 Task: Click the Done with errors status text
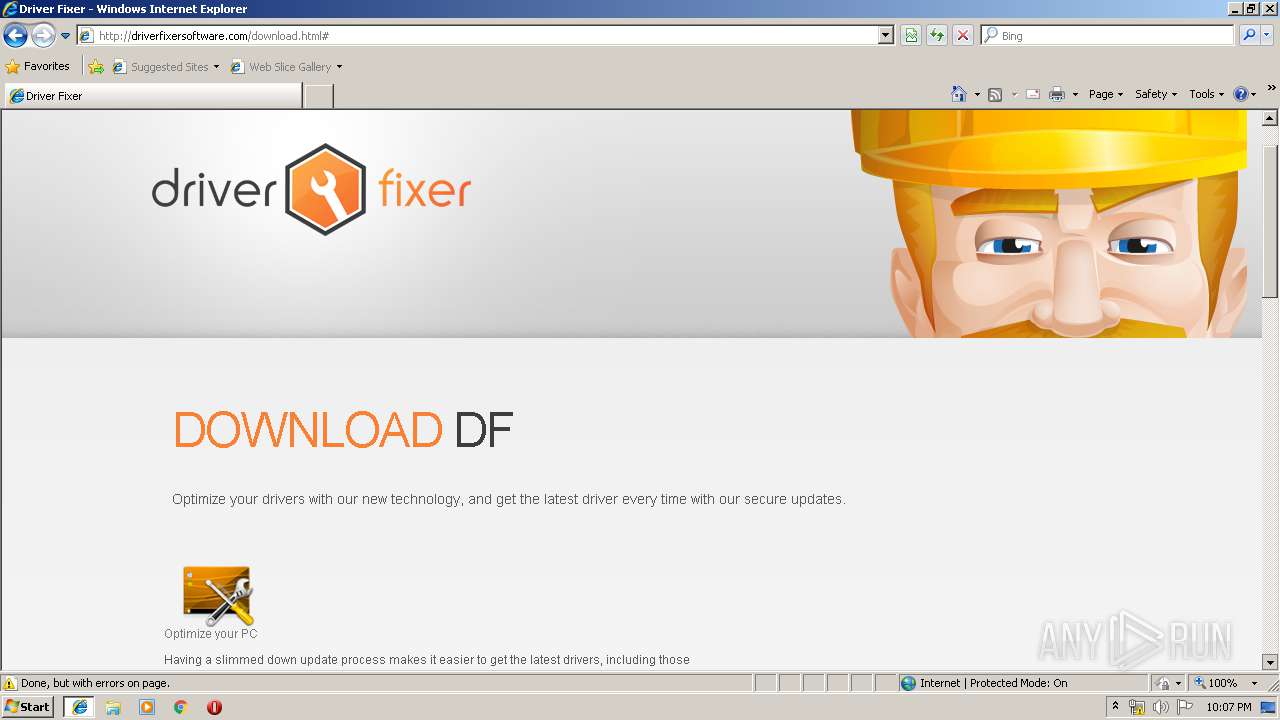click(95, 684)
